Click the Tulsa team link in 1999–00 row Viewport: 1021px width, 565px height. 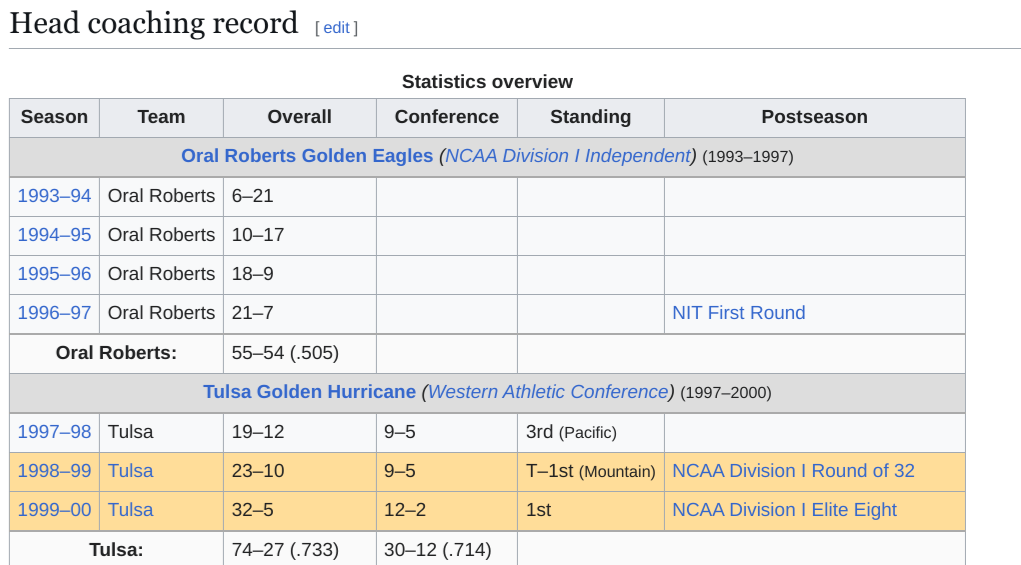point(131,510)
